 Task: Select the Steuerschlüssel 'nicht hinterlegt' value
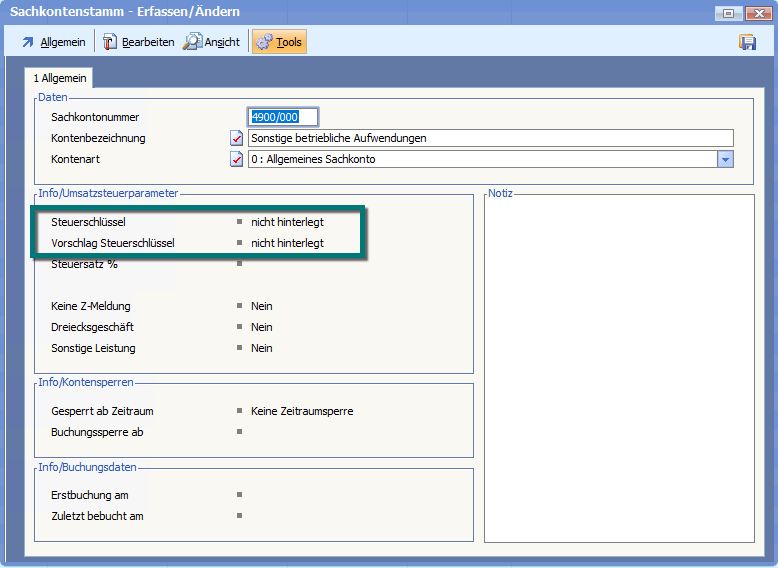click(x=287, y=222)
